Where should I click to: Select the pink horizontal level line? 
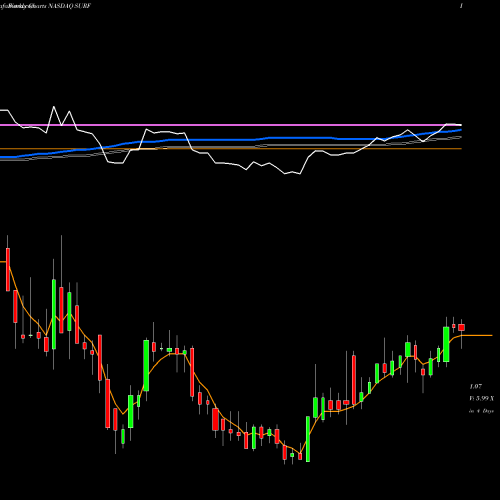click(x=231, y=125)
